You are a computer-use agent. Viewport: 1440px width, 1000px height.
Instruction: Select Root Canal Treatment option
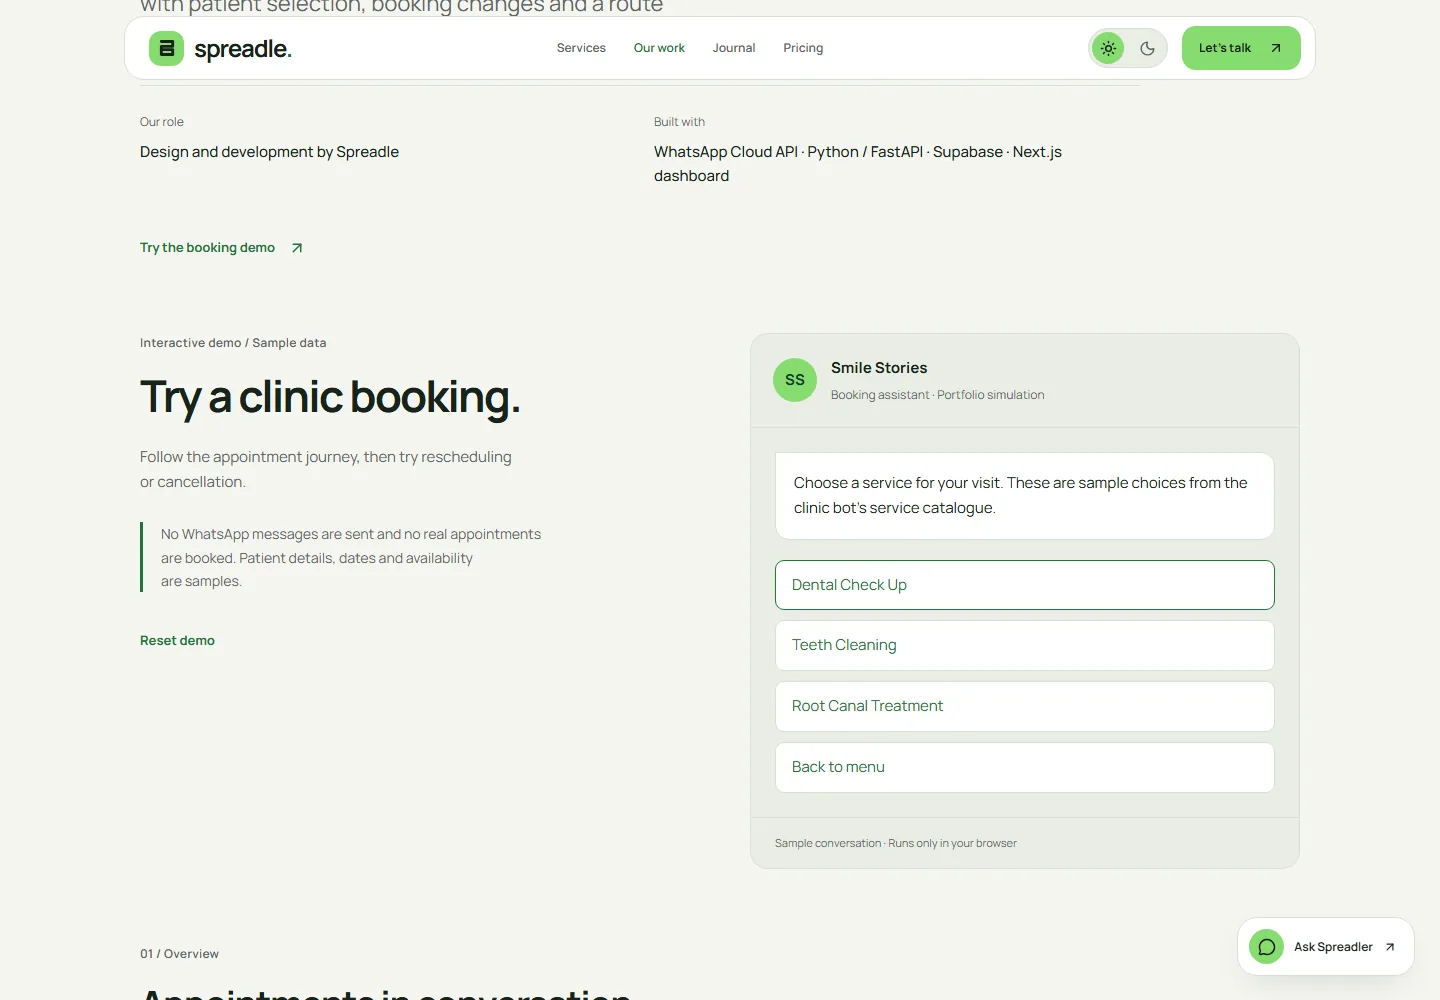click(1025, 707)
